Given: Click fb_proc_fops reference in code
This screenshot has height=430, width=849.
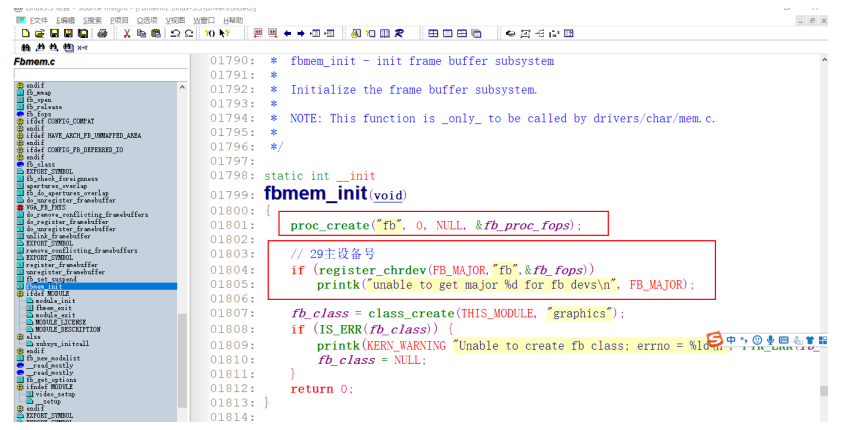Looking at the screenshot, I should point(526,225).
